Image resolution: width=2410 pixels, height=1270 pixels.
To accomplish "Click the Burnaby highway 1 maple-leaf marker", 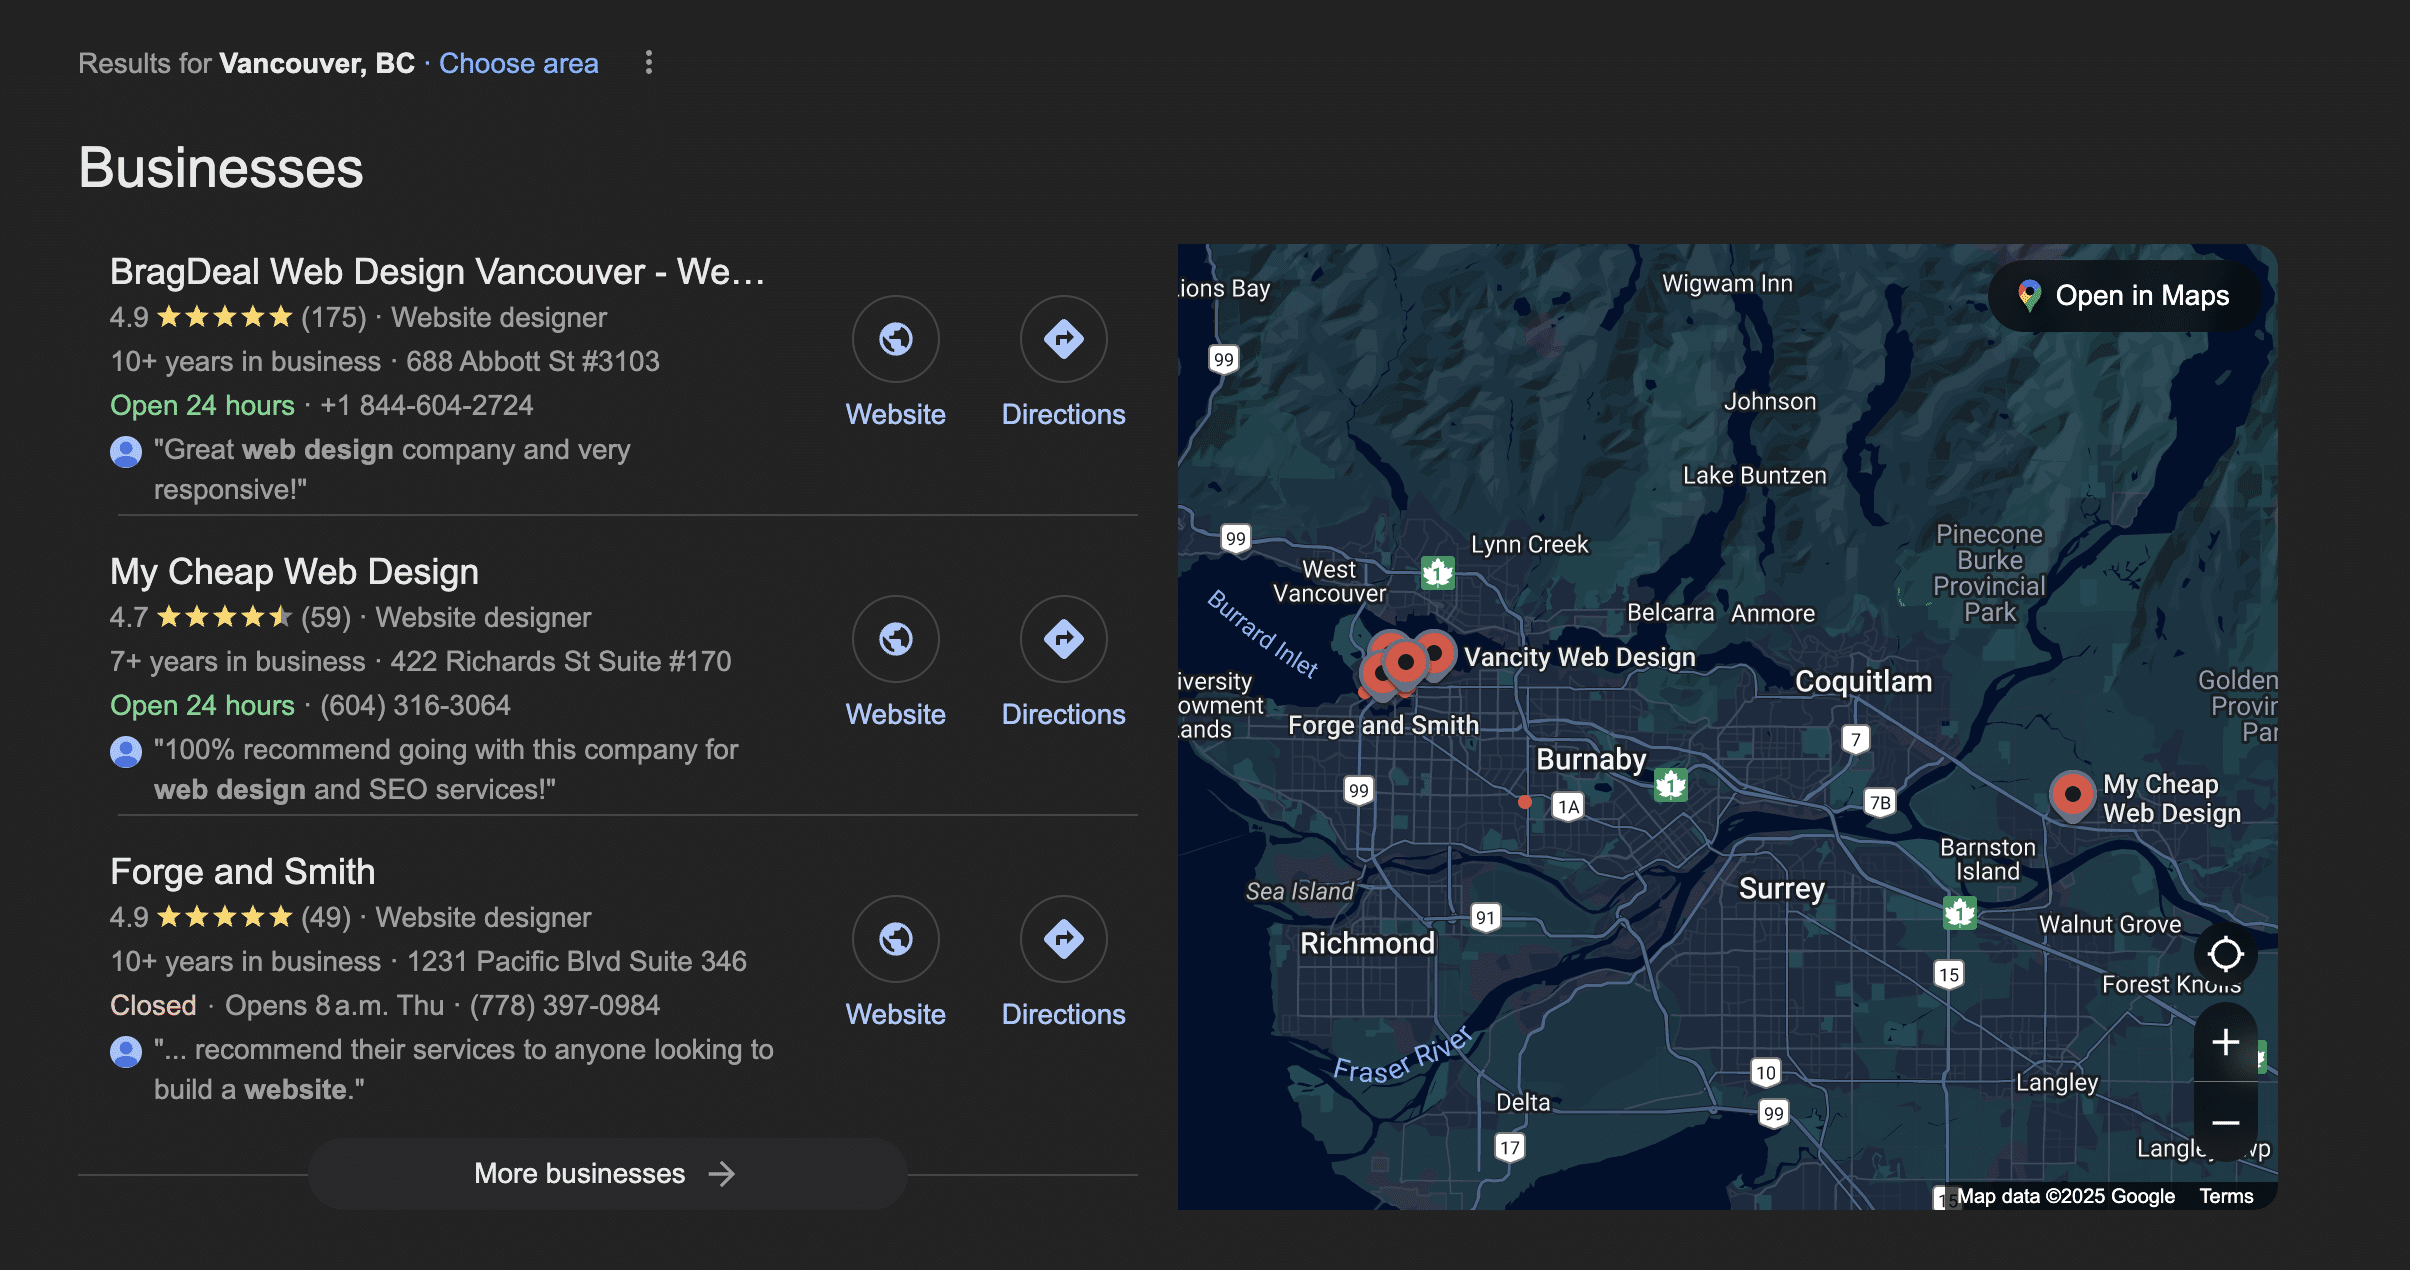I will pyautogui.click(x=1671, y=785).
